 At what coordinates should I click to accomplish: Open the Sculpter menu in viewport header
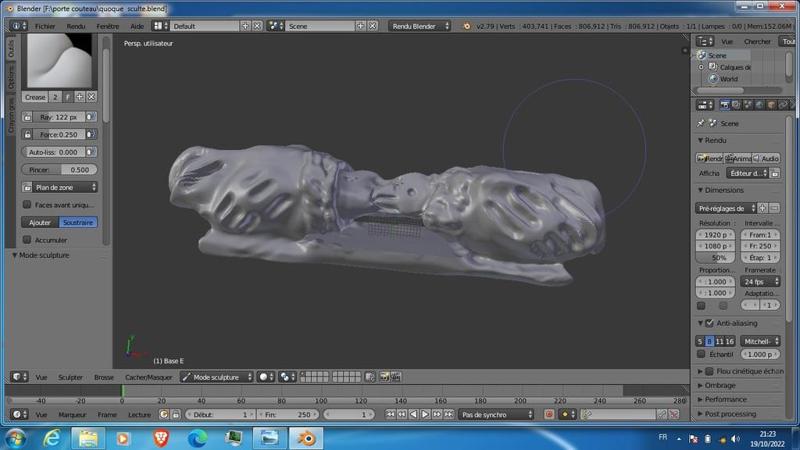(x=70, y=378)
